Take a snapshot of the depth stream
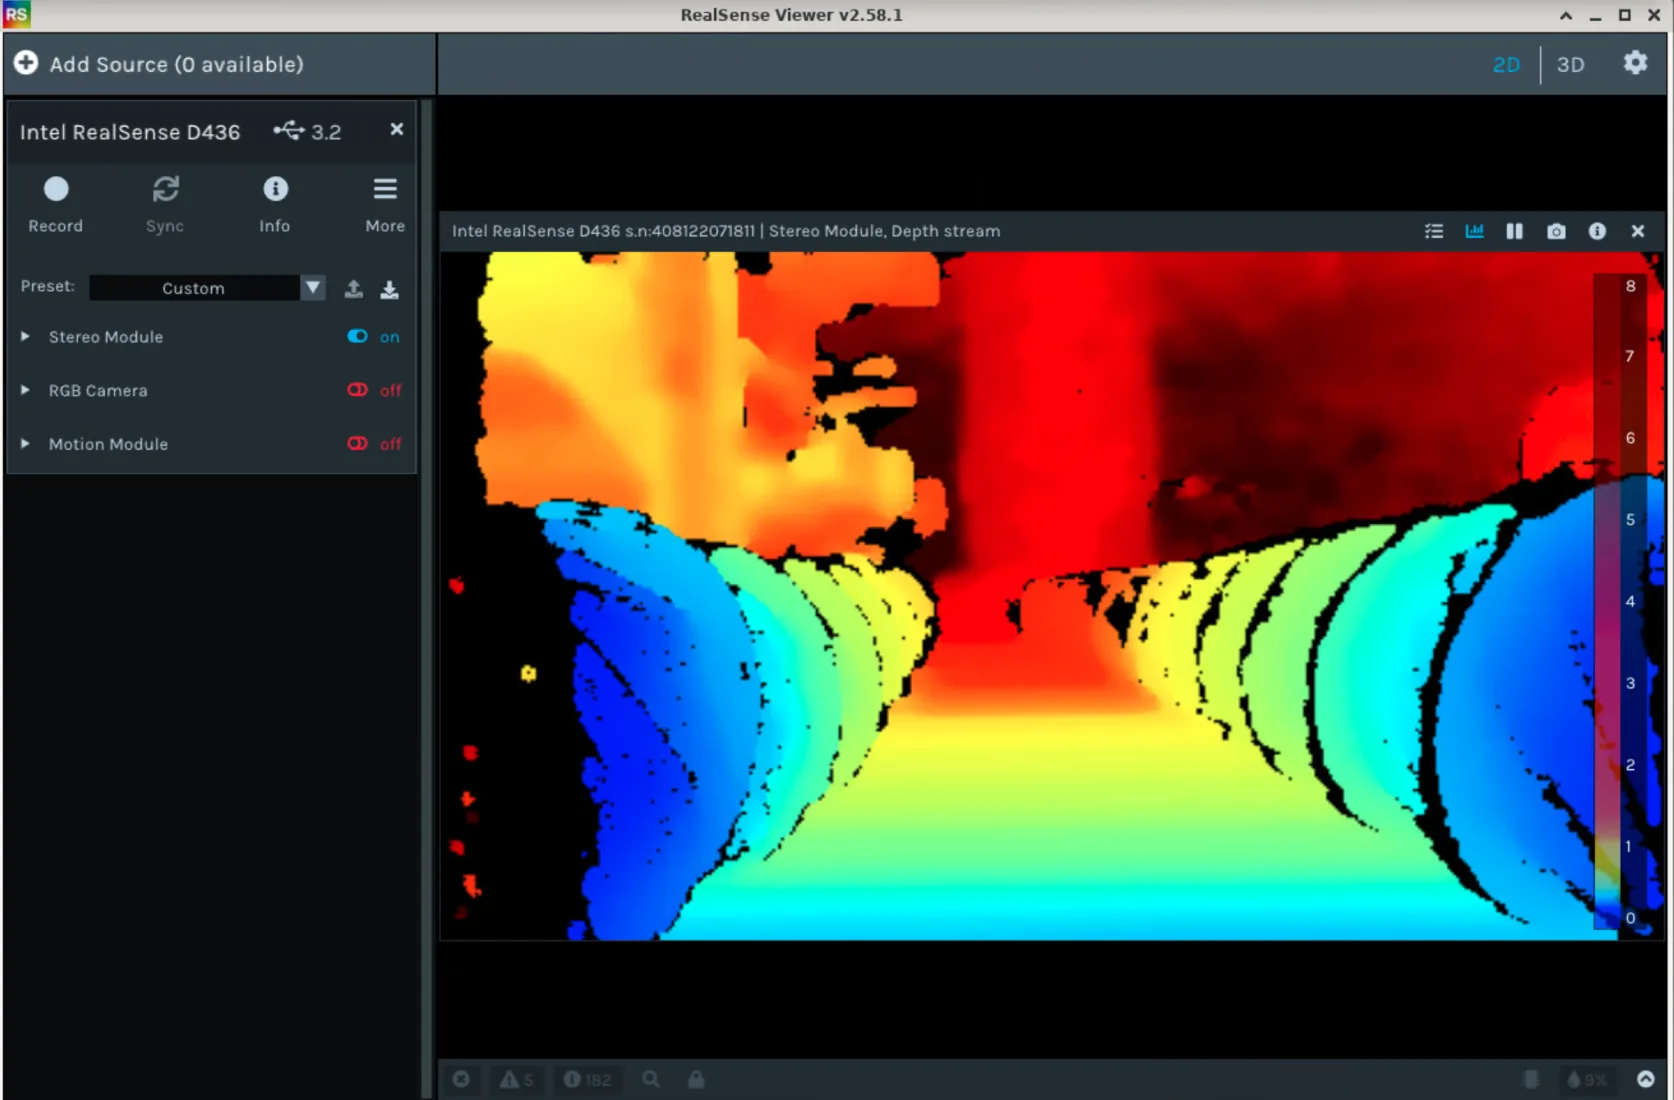The width and height of the screenshot is (1674, 1100). [1556, 231]
